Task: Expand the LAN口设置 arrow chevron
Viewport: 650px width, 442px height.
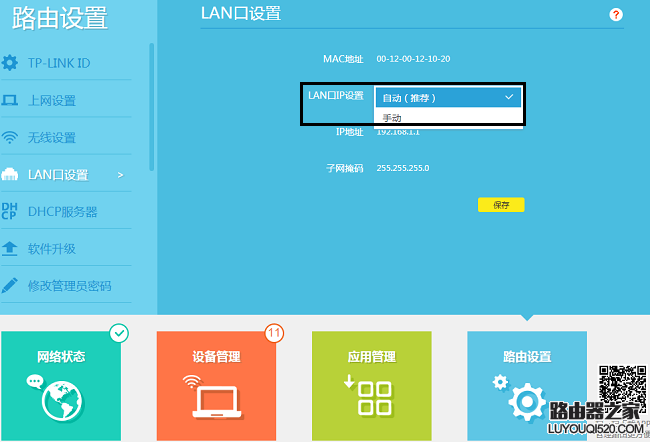Action: 120,175
